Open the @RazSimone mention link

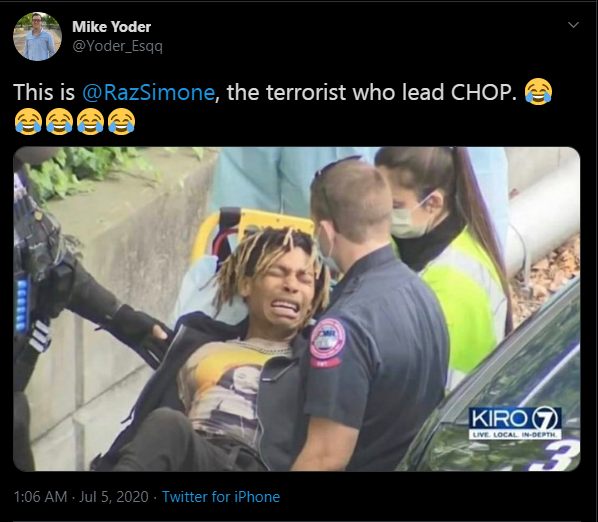click(x=148, y=92)
